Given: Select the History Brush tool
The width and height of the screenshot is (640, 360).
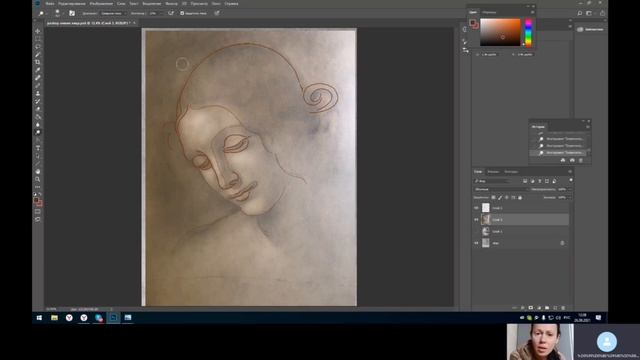Looking at the screenshot, I should 38,101.
